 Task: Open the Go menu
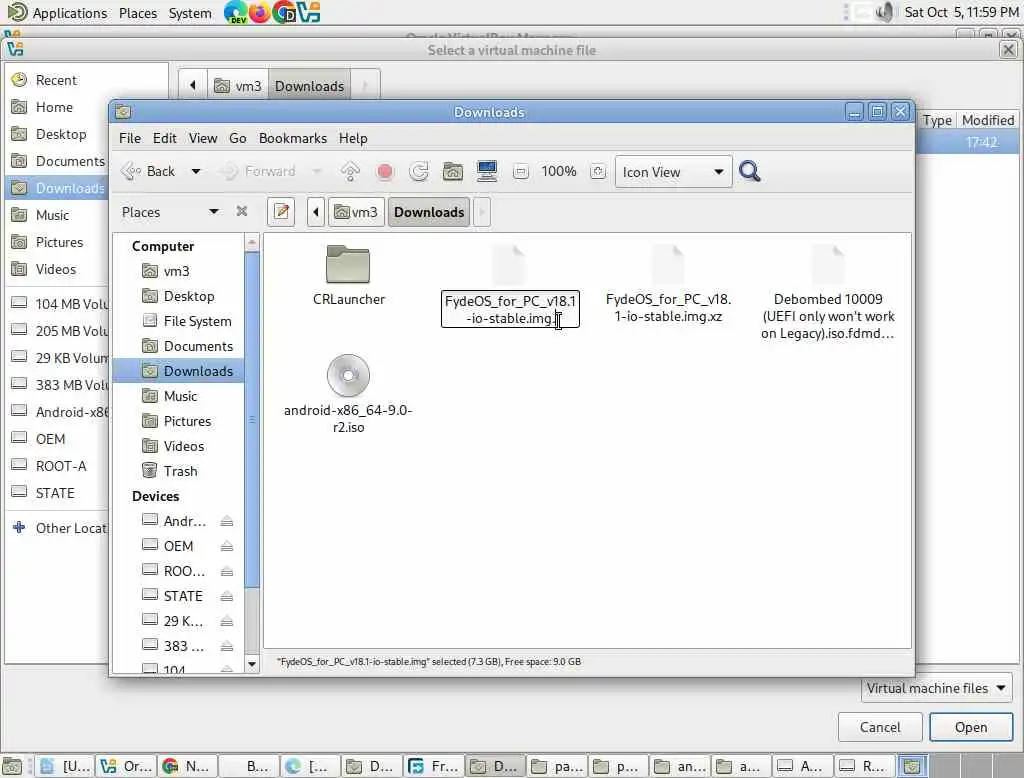tap(238, 138)
